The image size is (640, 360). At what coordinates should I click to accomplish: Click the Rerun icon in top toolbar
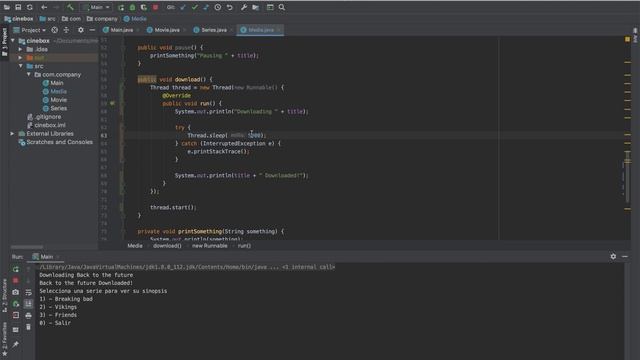pyautogui.click(x=121, y=7)
